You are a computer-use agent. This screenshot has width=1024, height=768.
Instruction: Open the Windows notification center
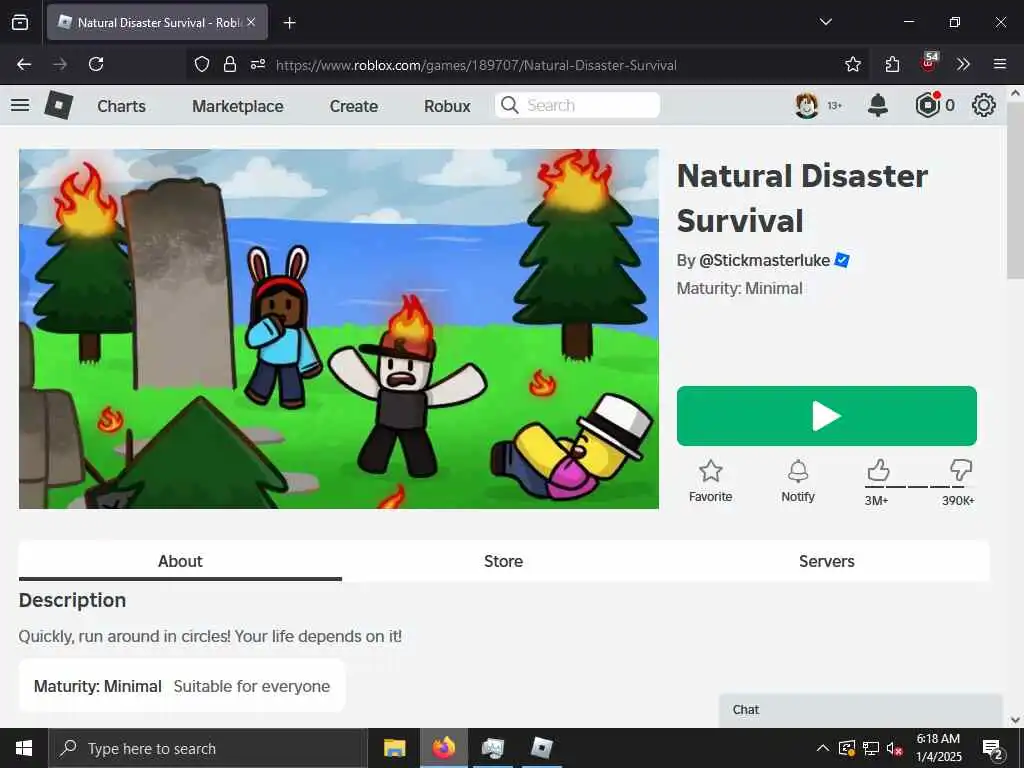click(993, 749)
